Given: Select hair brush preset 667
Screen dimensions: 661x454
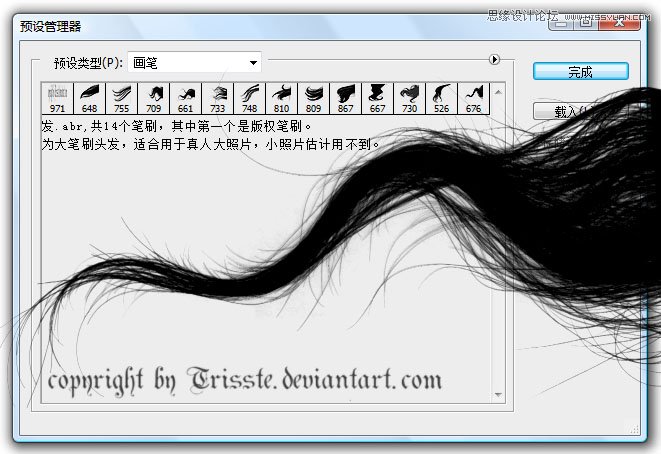Looking at the screenshot, I should pos(378,98).
